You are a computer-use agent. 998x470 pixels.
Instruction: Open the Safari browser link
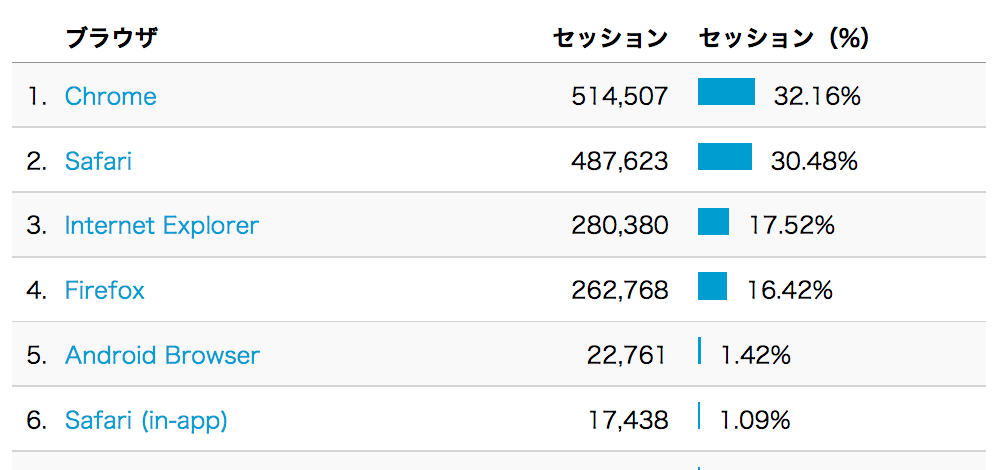[x=98, y=161]
